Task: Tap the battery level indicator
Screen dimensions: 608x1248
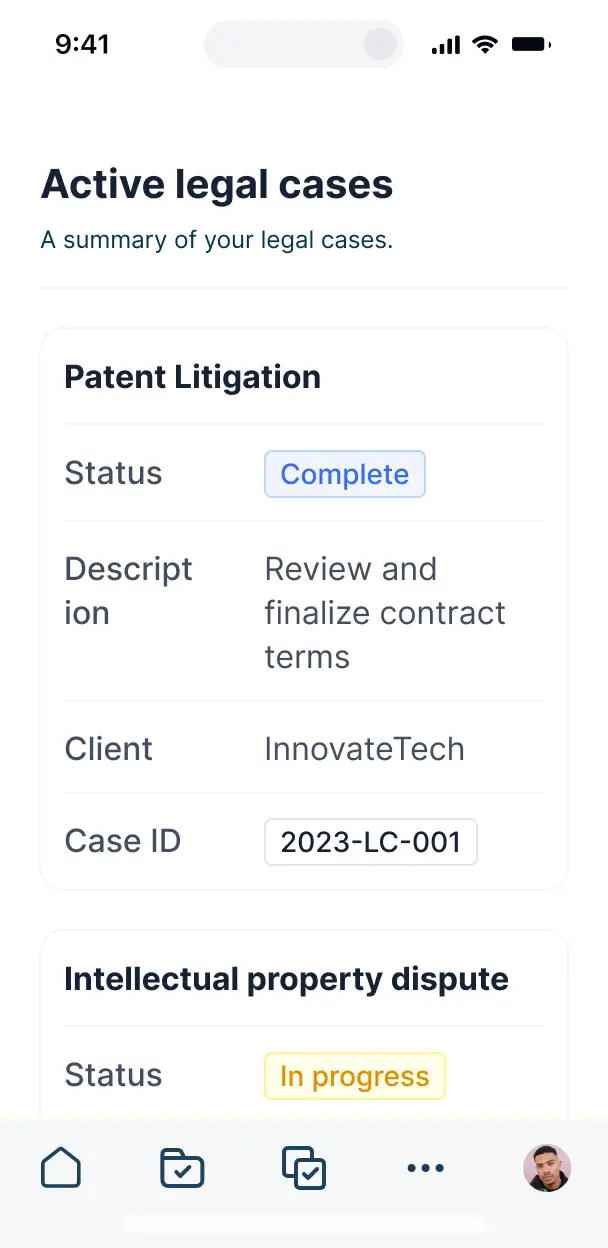Action: [531, 43]
